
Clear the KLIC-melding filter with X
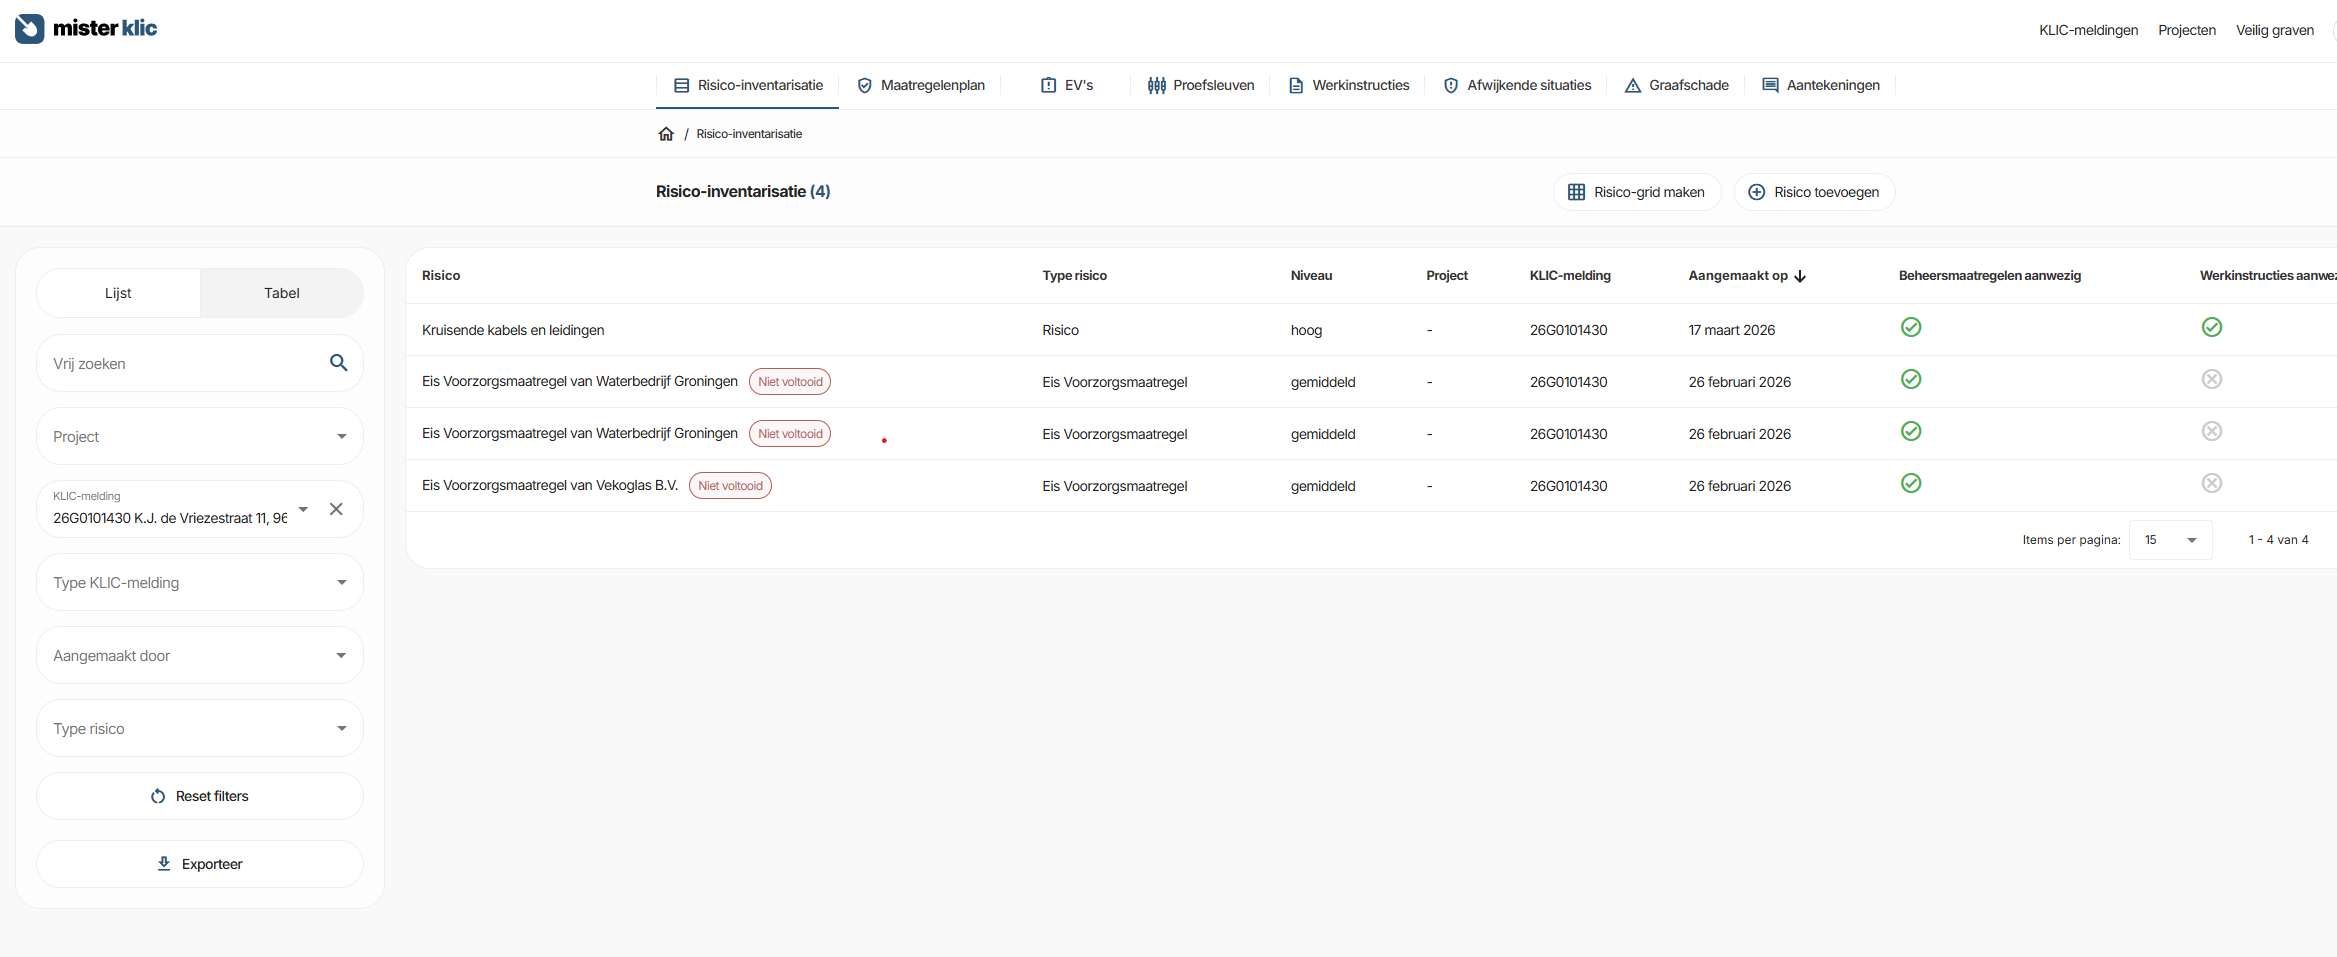pyautogui.click(x=336, y=509)
